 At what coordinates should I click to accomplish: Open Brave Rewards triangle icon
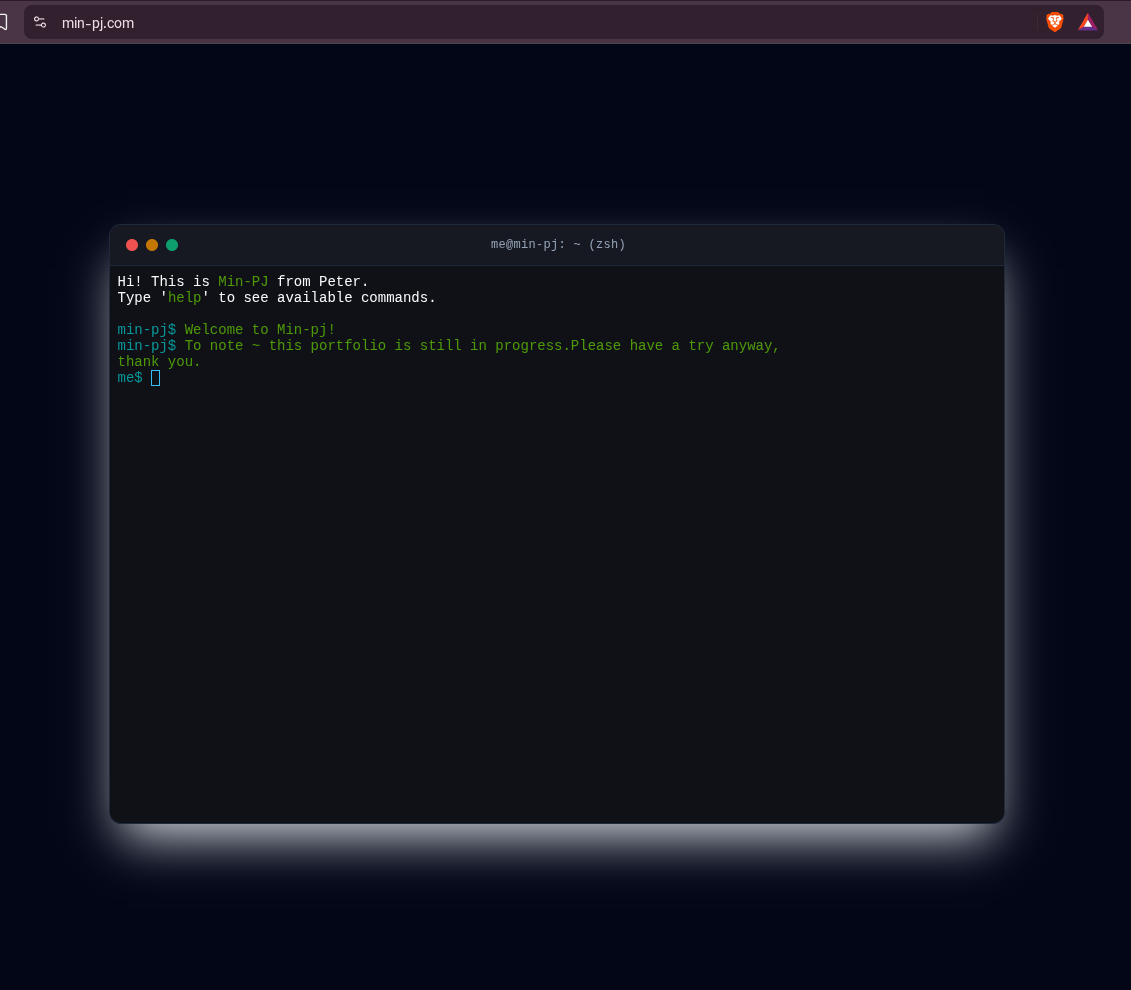click(1087, 22)
